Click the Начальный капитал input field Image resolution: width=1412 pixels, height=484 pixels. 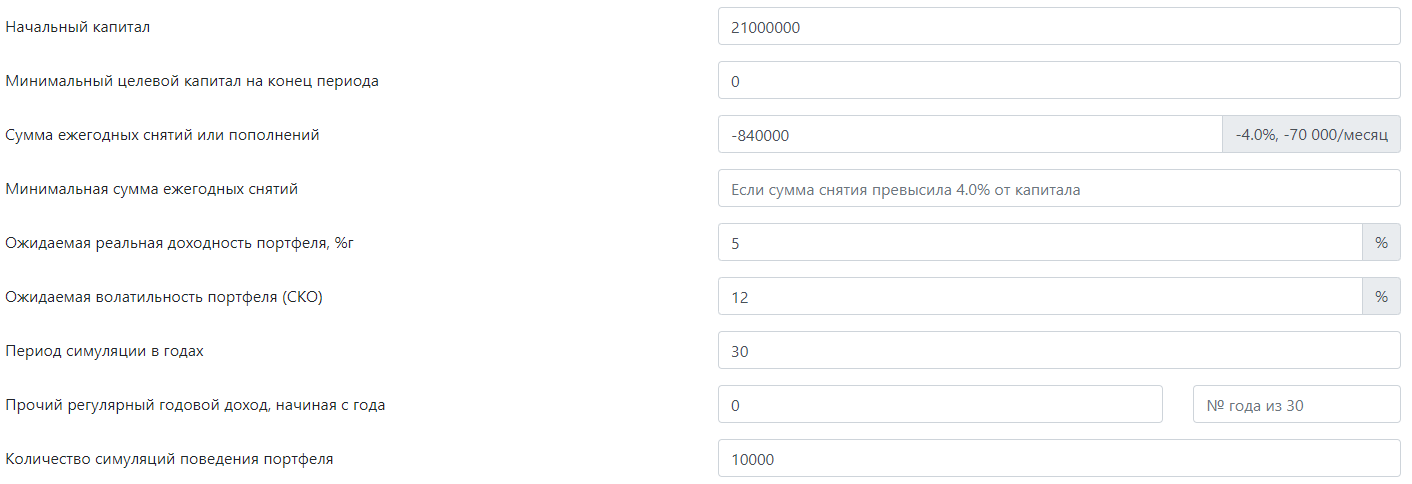(x=1059, y=27)
